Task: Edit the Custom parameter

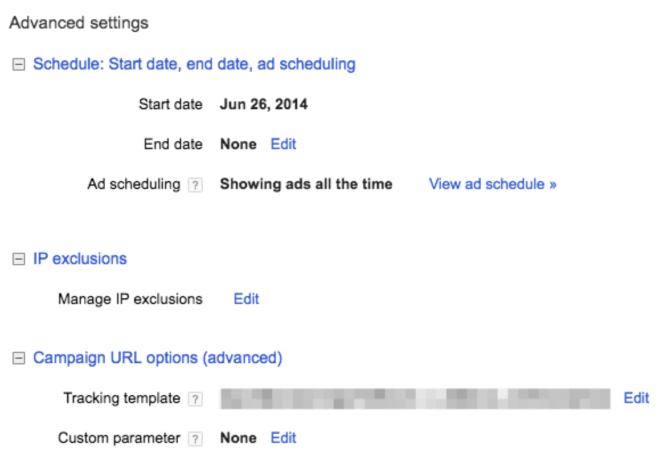Action: tap(283, 437)
